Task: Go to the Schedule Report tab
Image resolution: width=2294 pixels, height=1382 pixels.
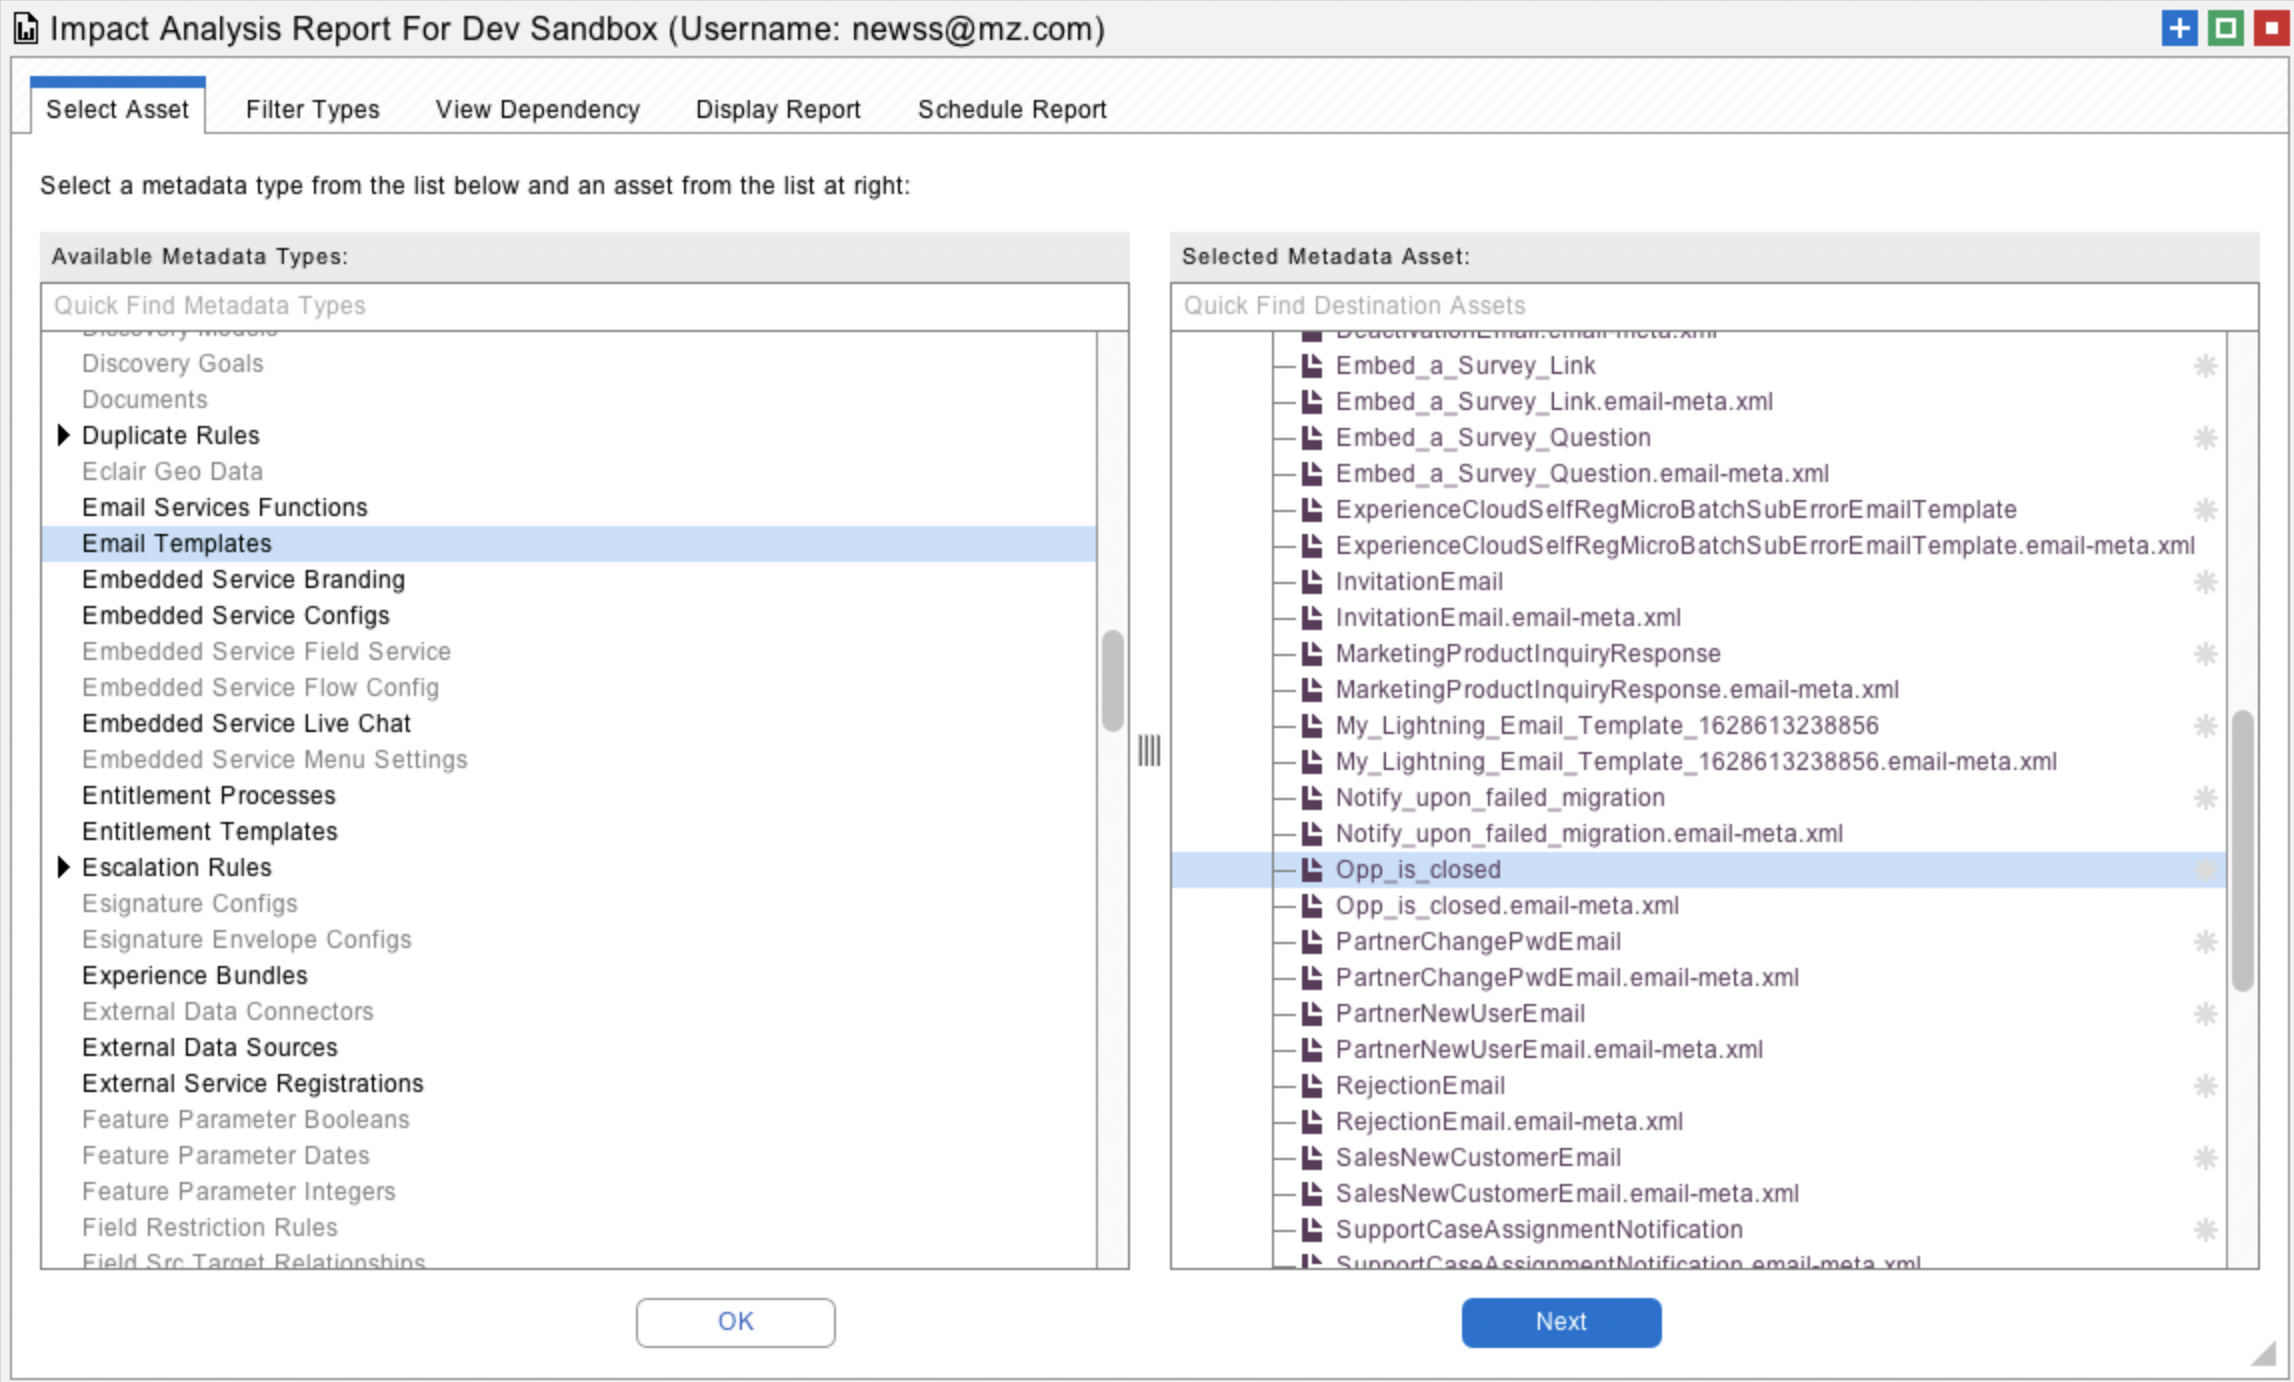Action: pos(1011,109)
